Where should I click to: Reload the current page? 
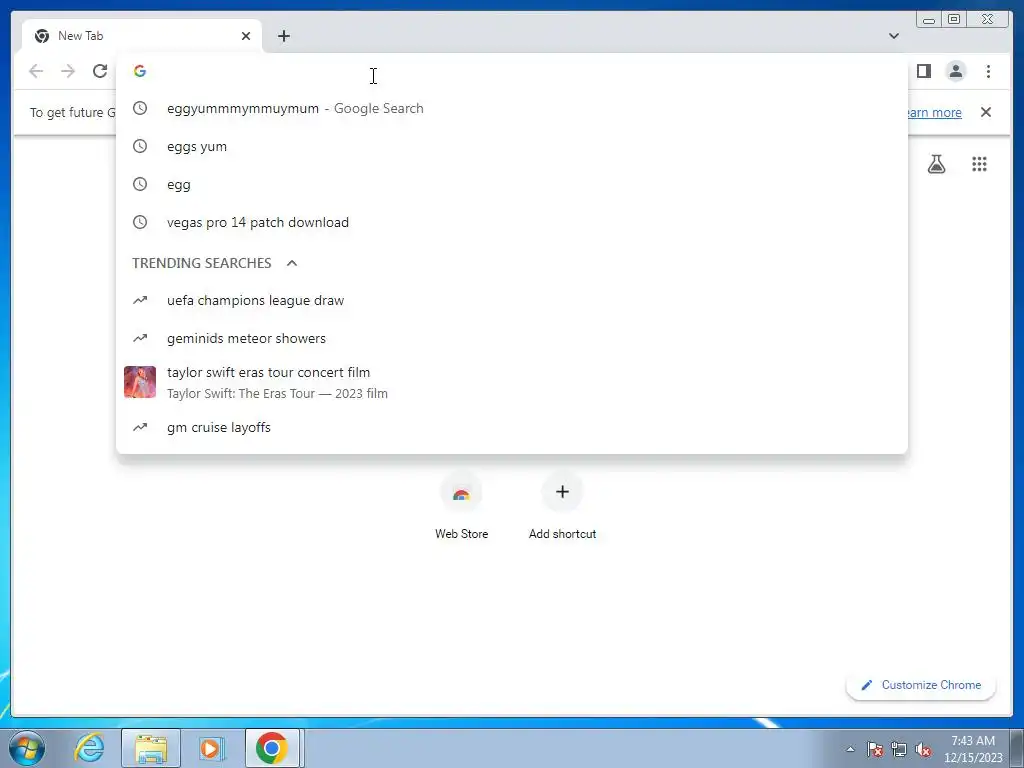[100, 71]
